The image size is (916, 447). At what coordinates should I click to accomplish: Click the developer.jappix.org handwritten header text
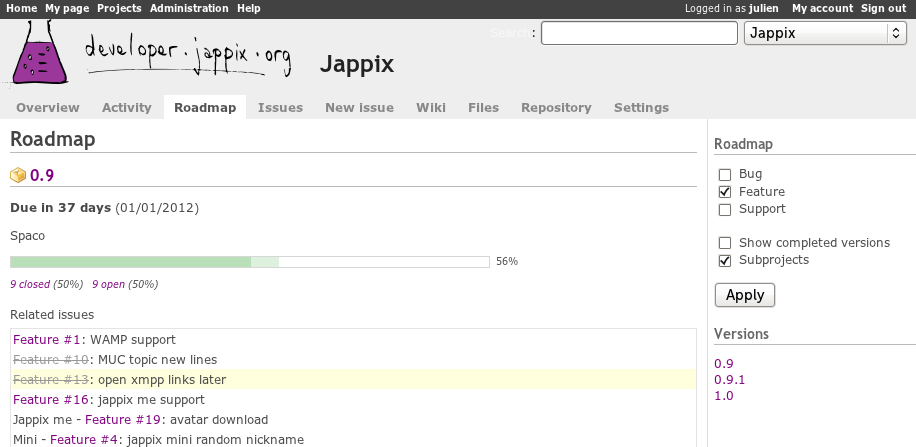189,54
